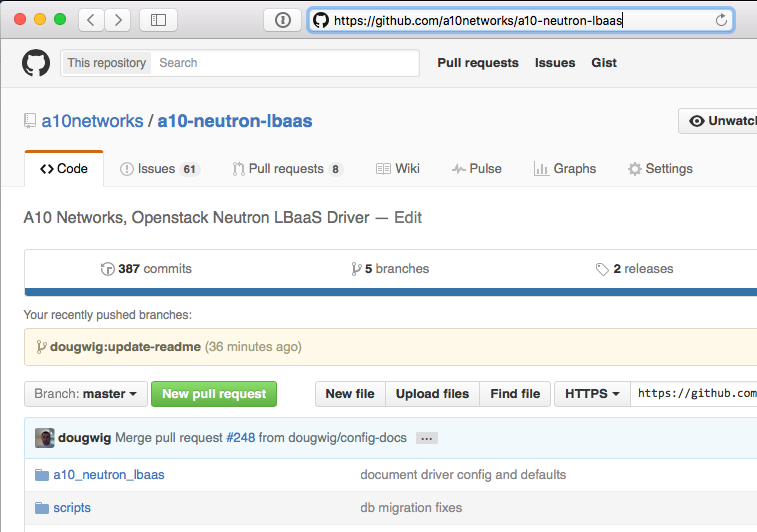Reload the page with the refresh icon
This screenshot has width=757, height=532.
point(721,20)
